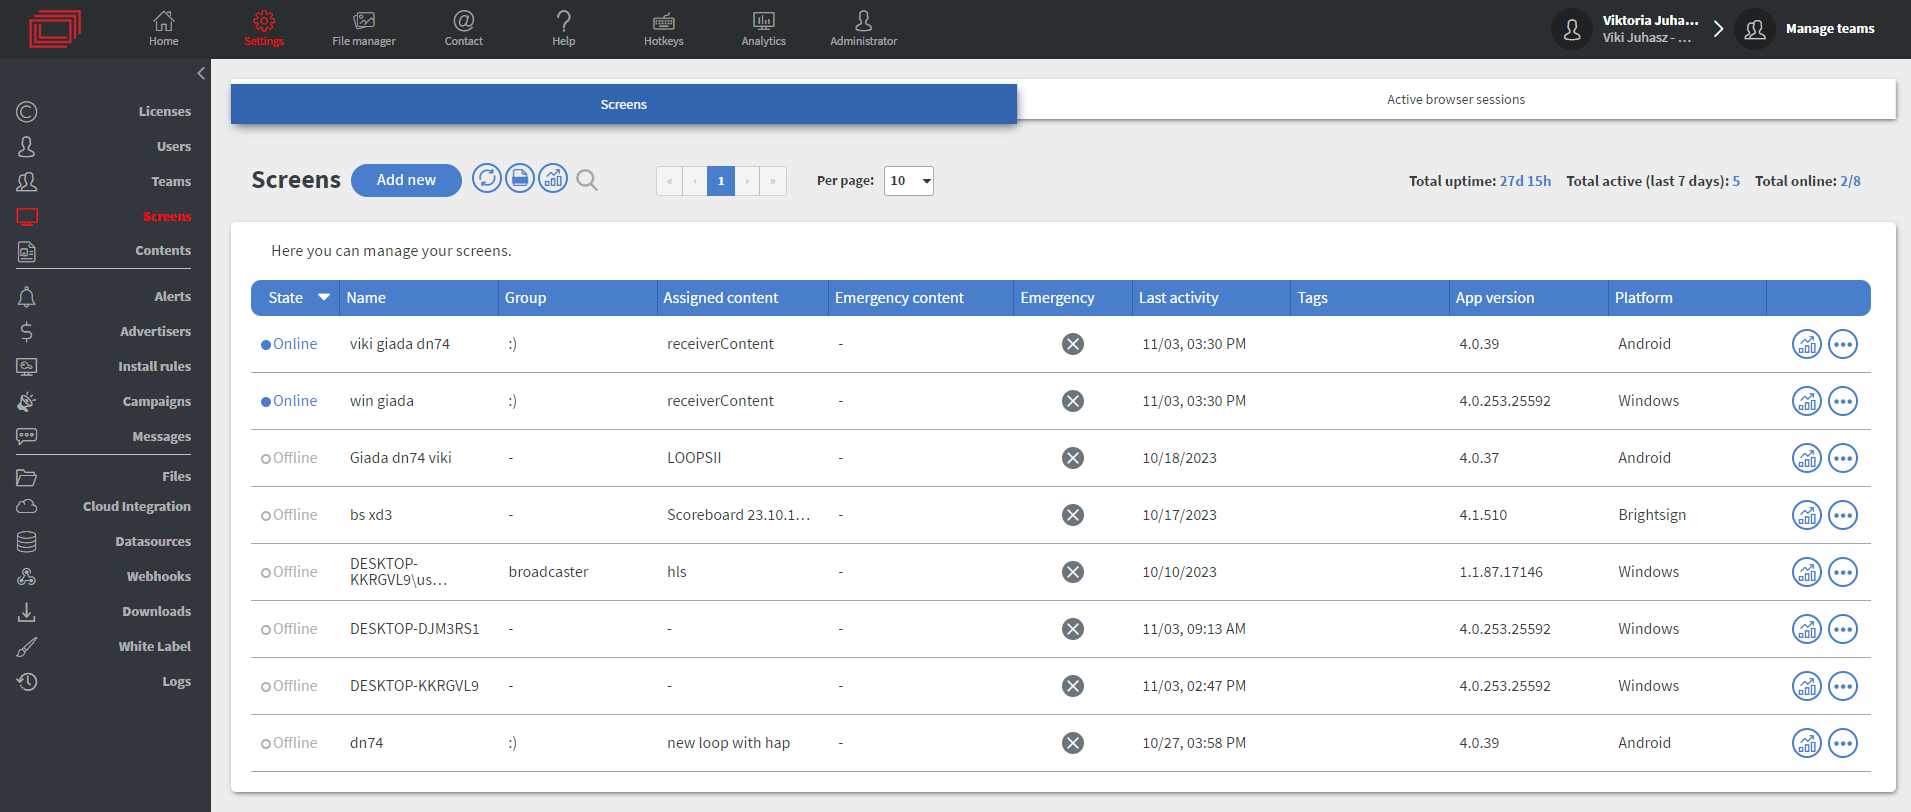Open Contents in the sidebar

click(x=104, y=251)
